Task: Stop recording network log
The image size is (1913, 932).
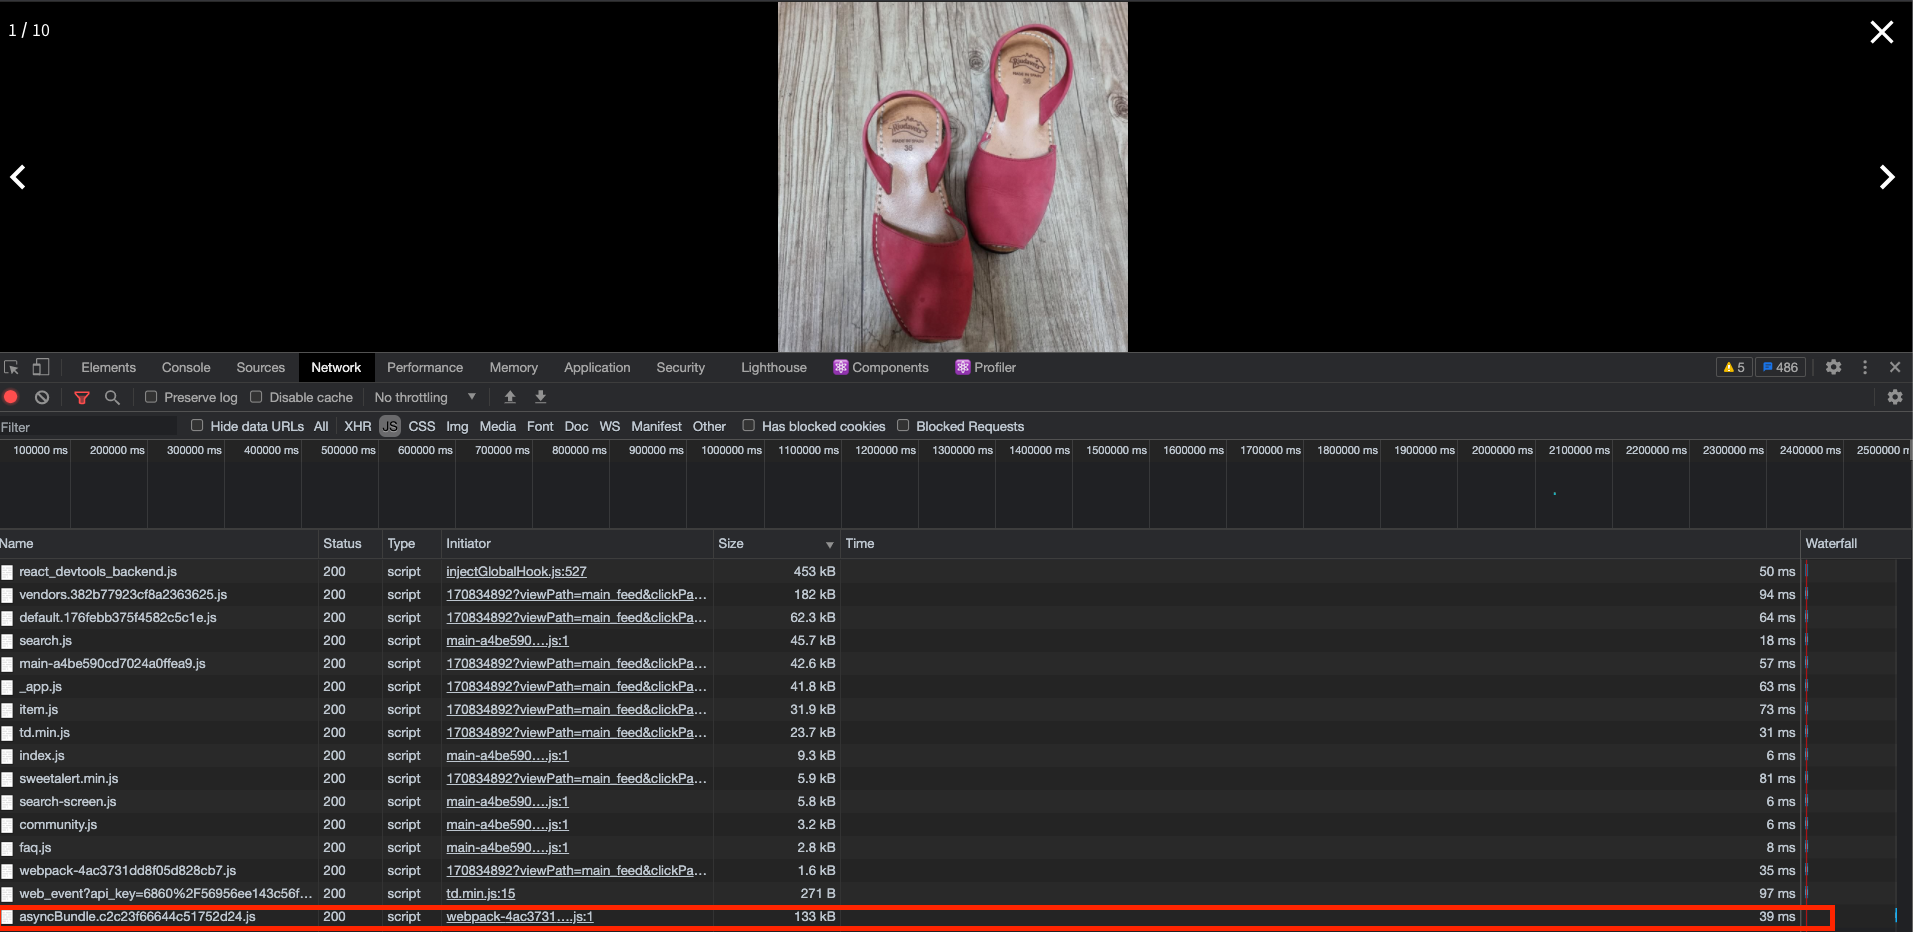Action: pos(11,397)
